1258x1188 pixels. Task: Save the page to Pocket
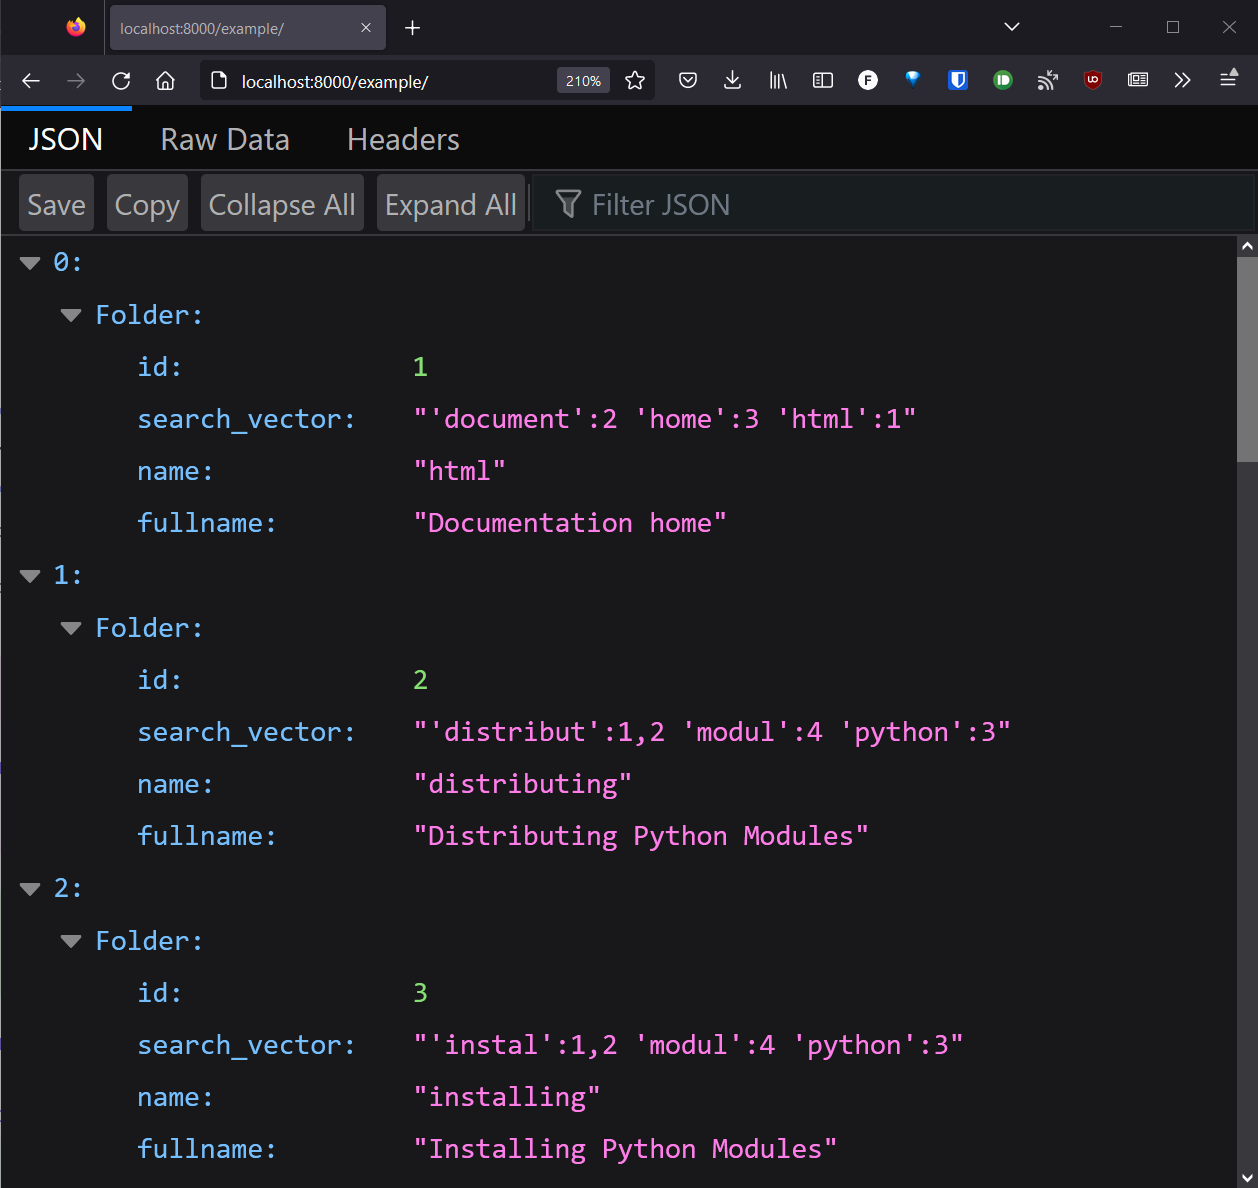687,80
